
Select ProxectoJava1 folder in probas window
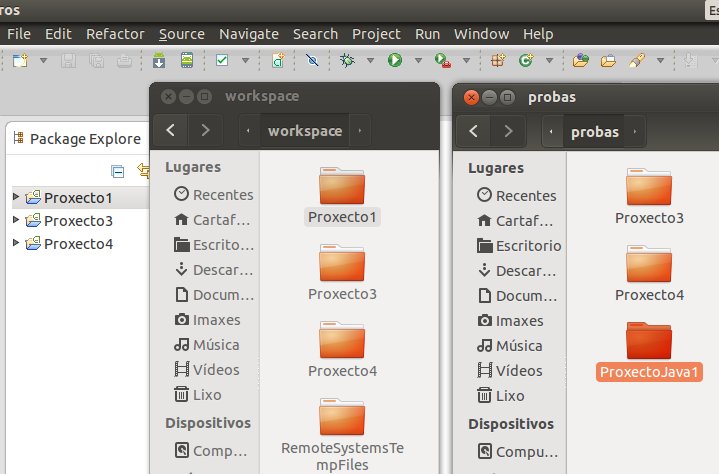pyautogui.click(x=649, y=351)
